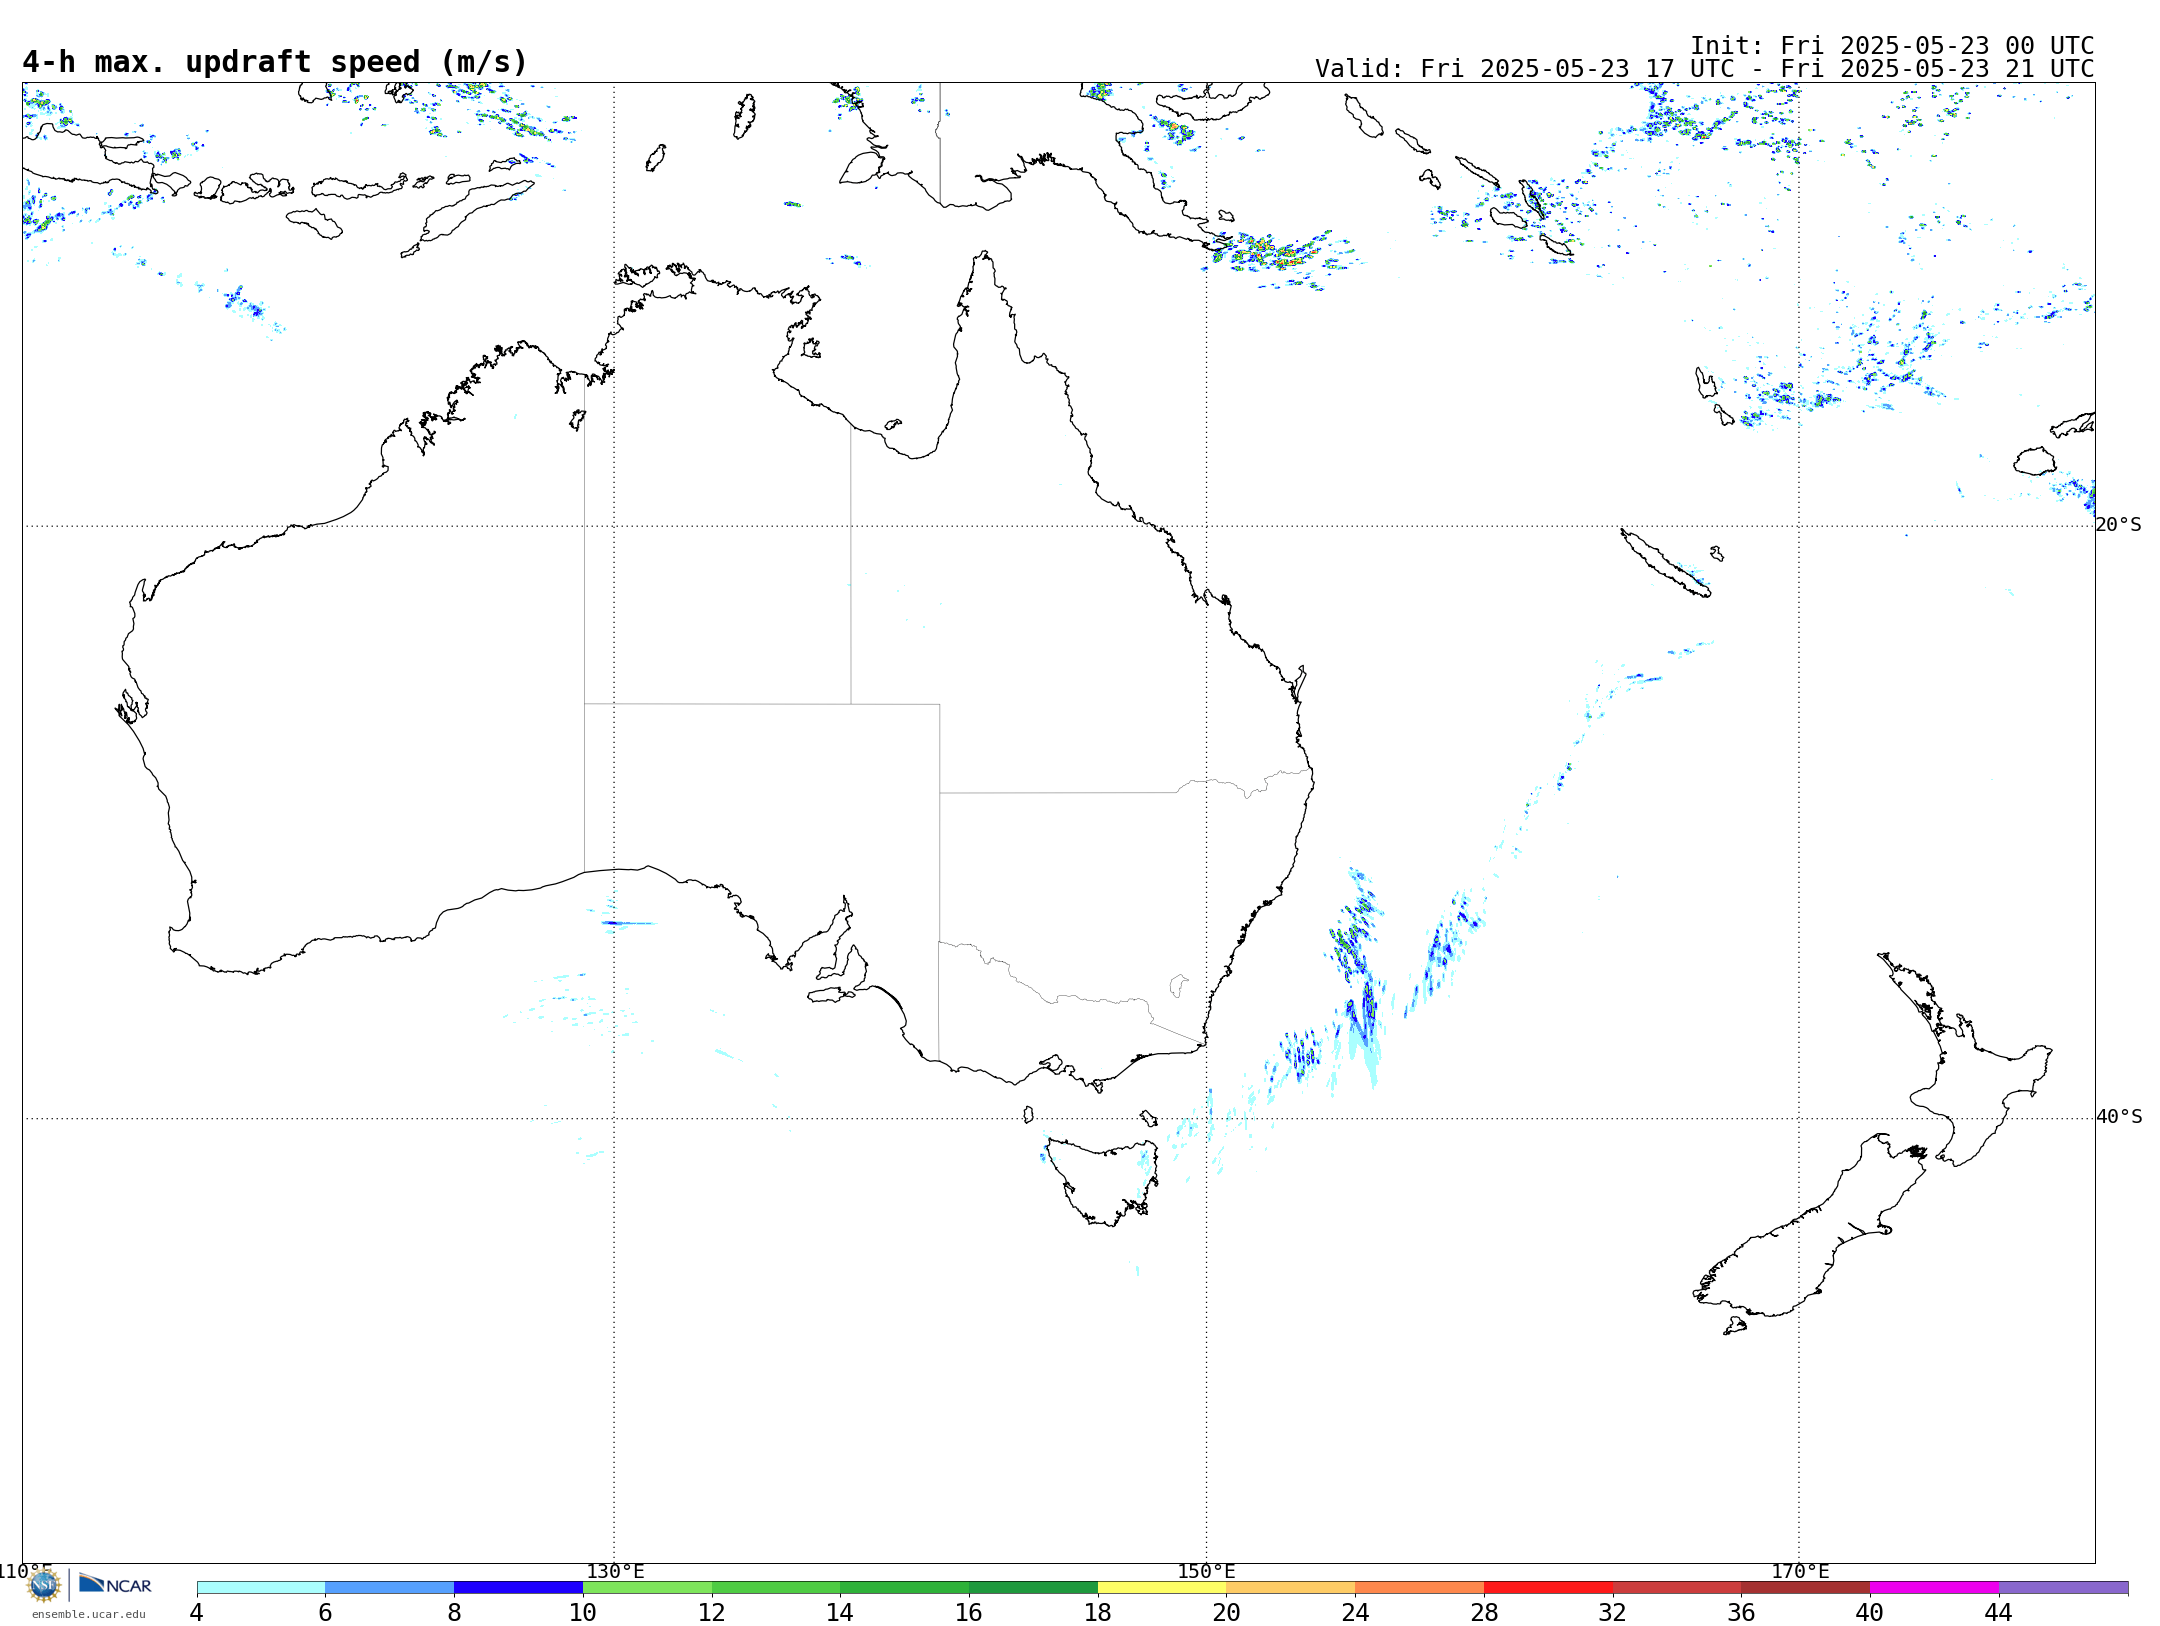Click the colorbar tick label '24'
Screen dimensions: 2160x1626
[x=1356, y=1612]
